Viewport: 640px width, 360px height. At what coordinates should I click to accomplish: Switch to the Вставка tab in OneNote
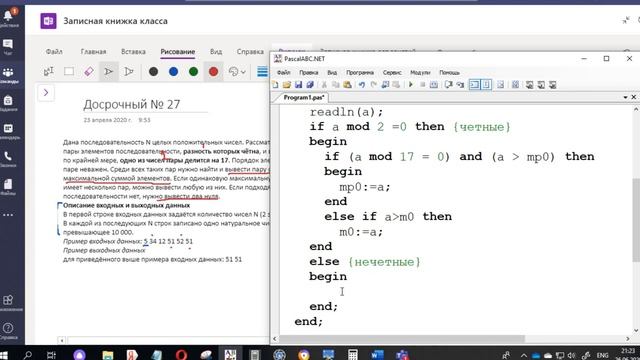click(133, 51)
